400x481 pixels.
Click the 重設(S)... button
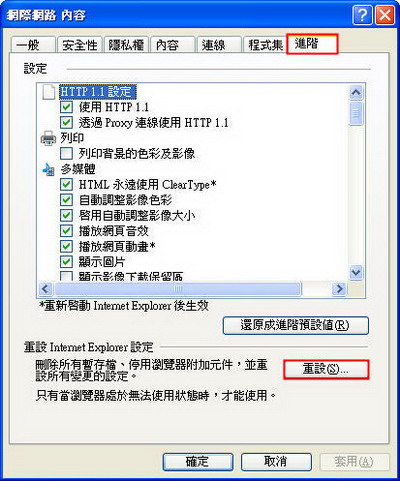[x=326, y=369]
